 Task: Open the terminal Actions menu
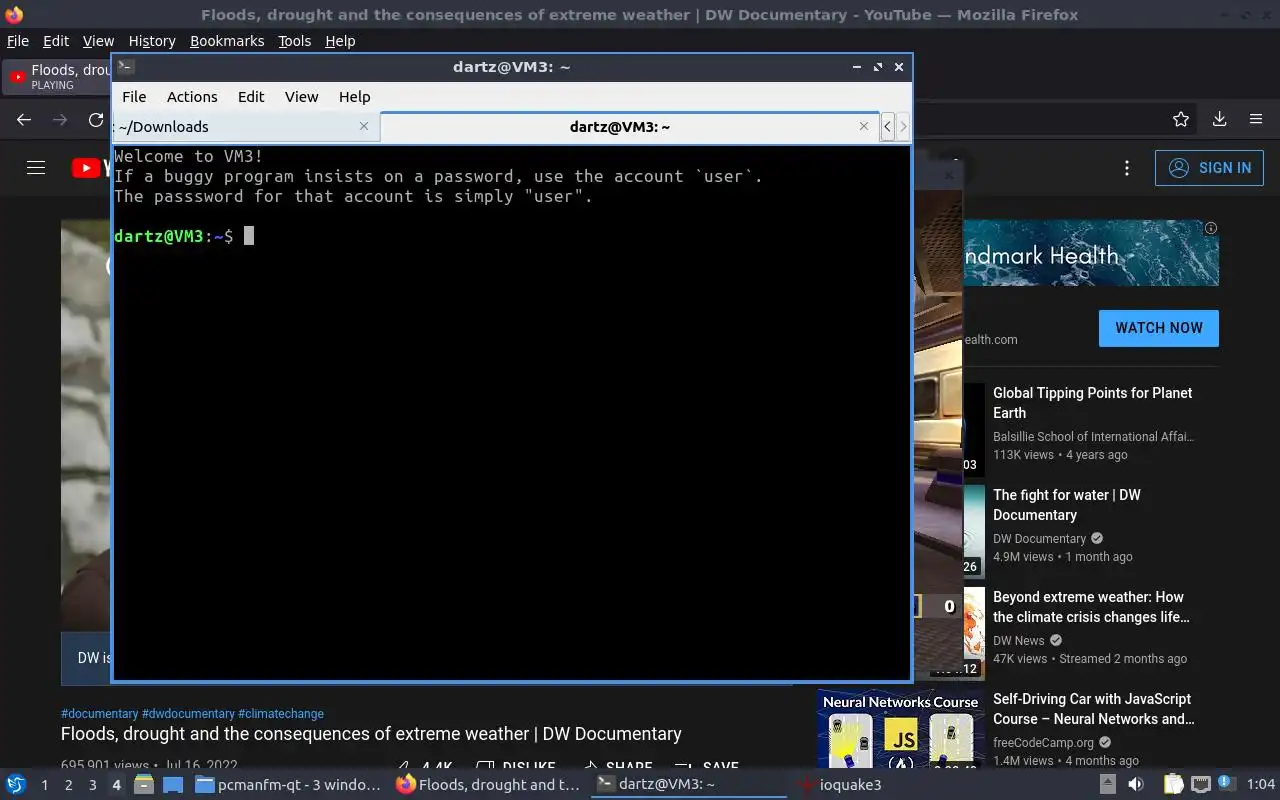[192, 97]
